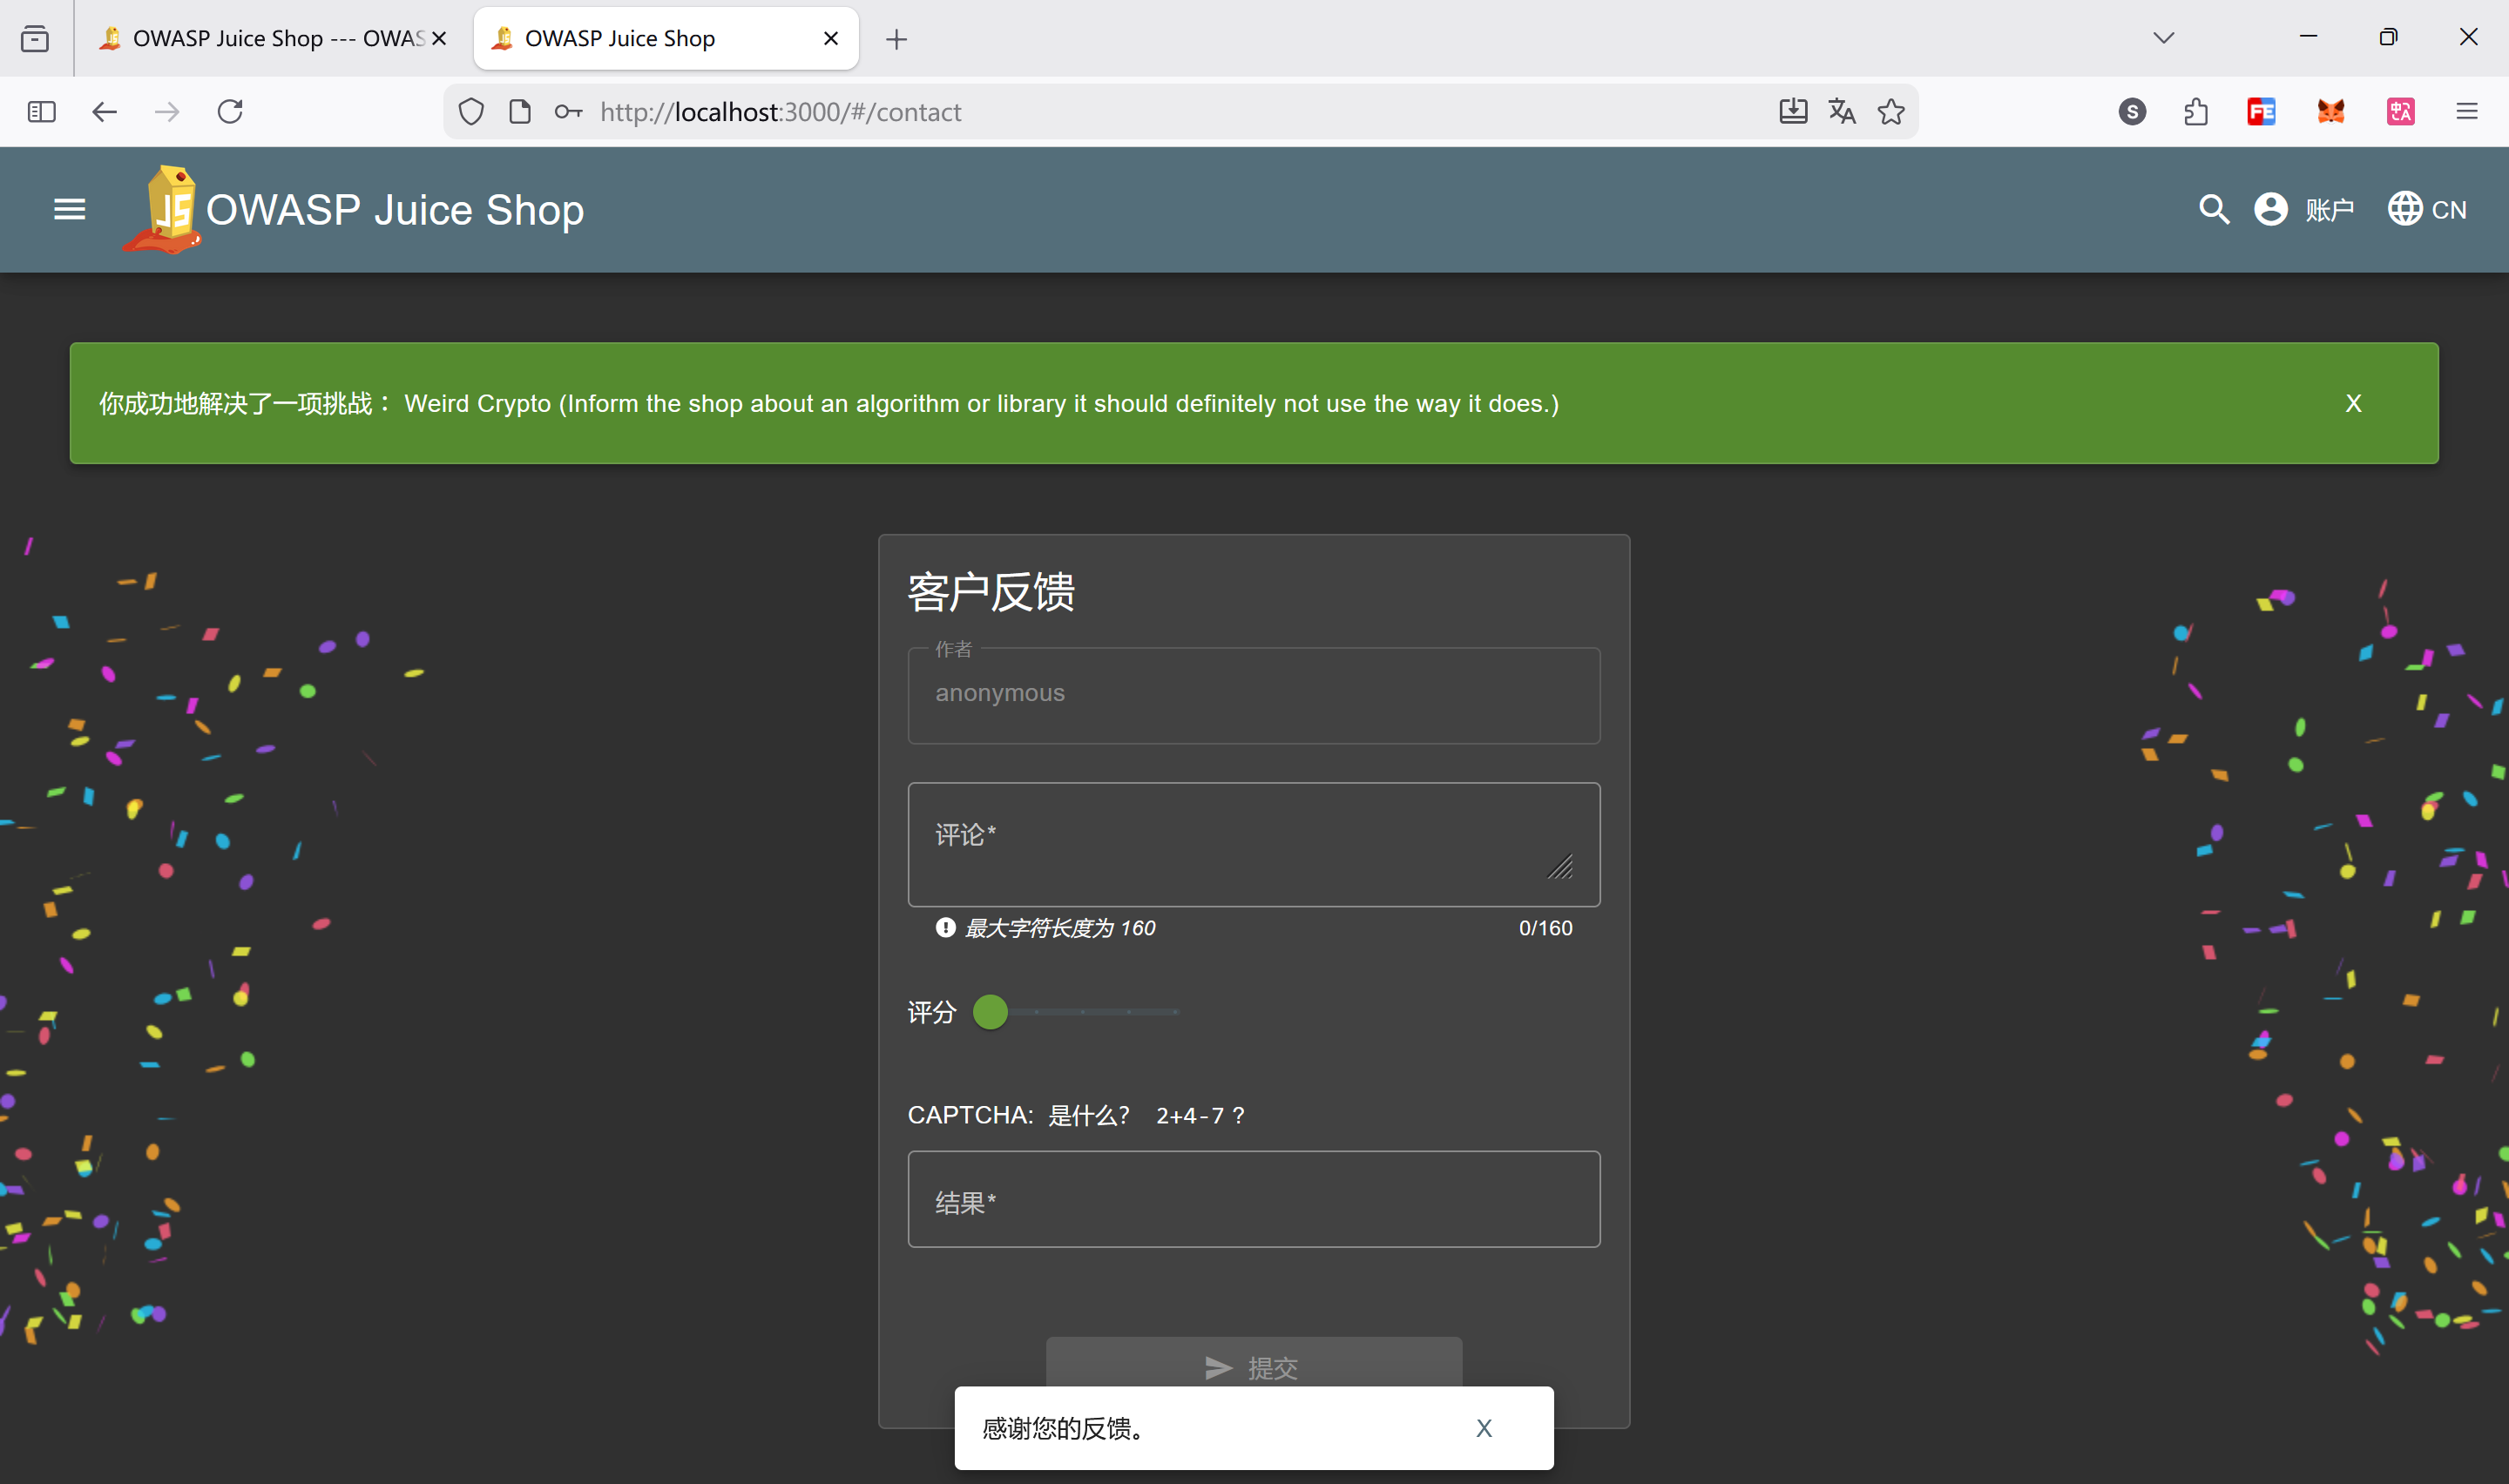Open the browser tab list chevron

point(2162,37)
